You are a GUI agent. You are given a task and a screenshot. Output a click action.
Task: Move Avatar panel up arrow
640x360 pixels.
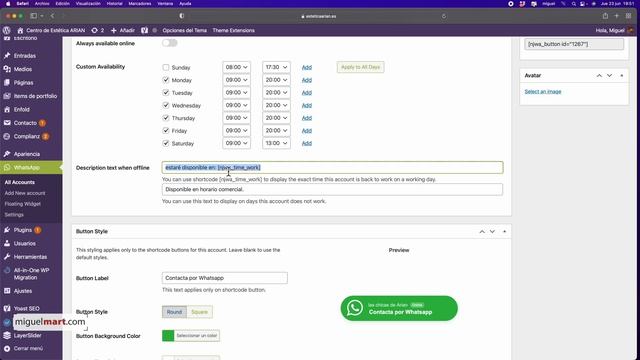tap(599, 76)
